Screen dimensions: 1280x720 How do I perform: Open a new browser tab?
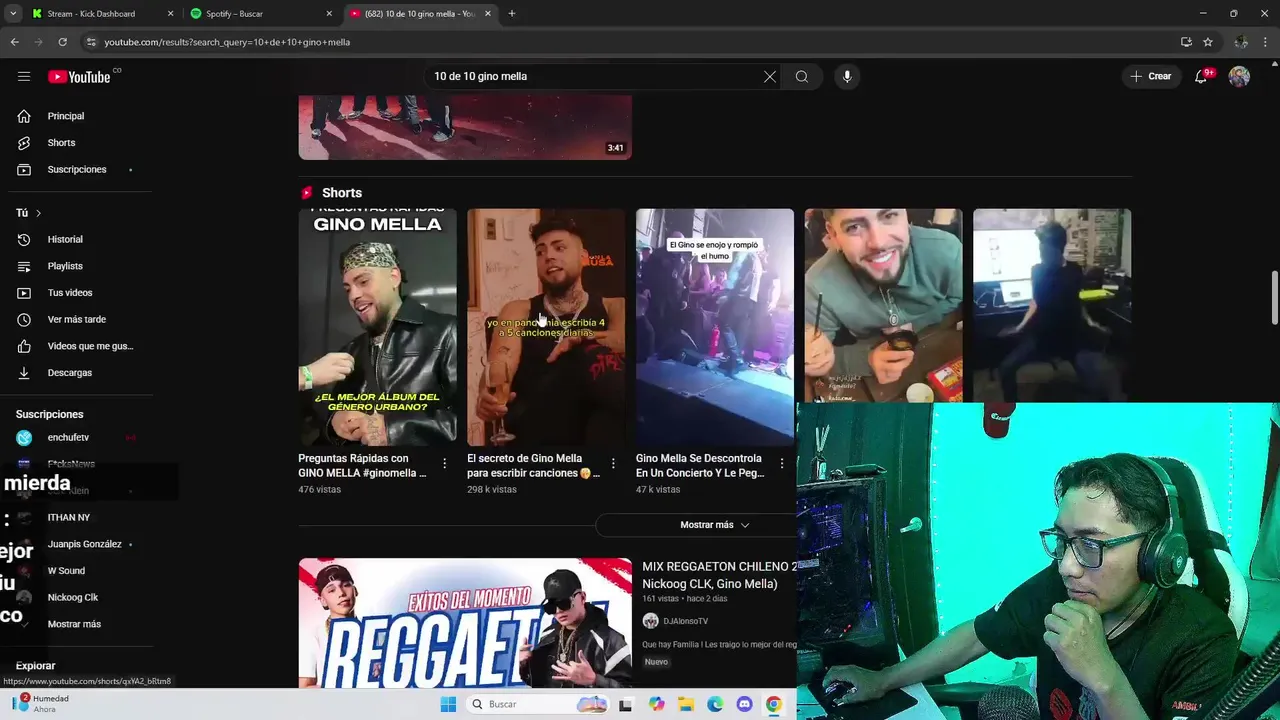click(512, 13)
